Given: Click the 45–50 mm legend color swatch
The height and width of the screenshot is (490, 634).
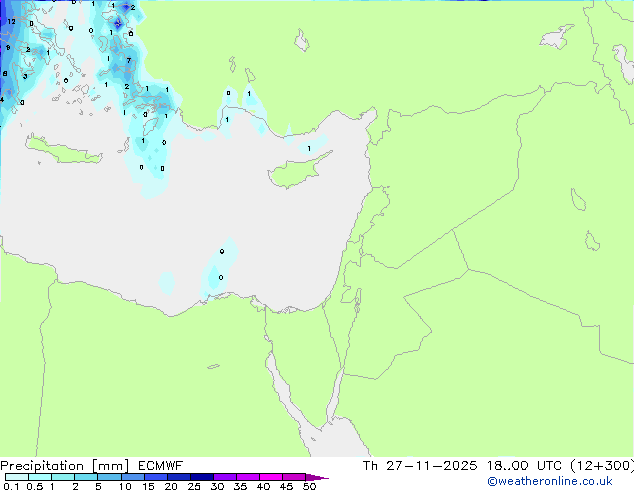Looking at the screenshot, I should click(x=294, y=477).
